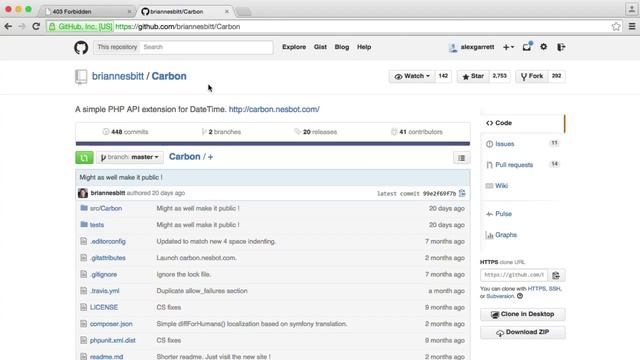Reload the page
This screenshot has height=360, width=640.
tap(36, 27)
